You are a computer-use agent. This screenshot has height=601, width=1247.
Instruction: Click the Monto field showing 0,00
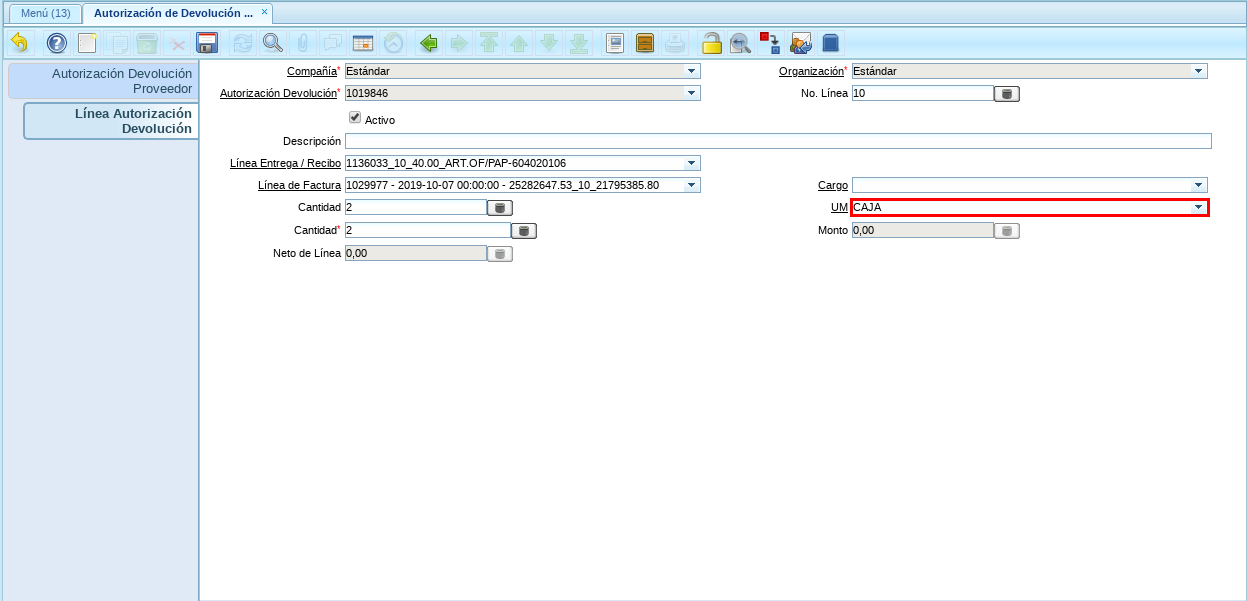point(922,230)
